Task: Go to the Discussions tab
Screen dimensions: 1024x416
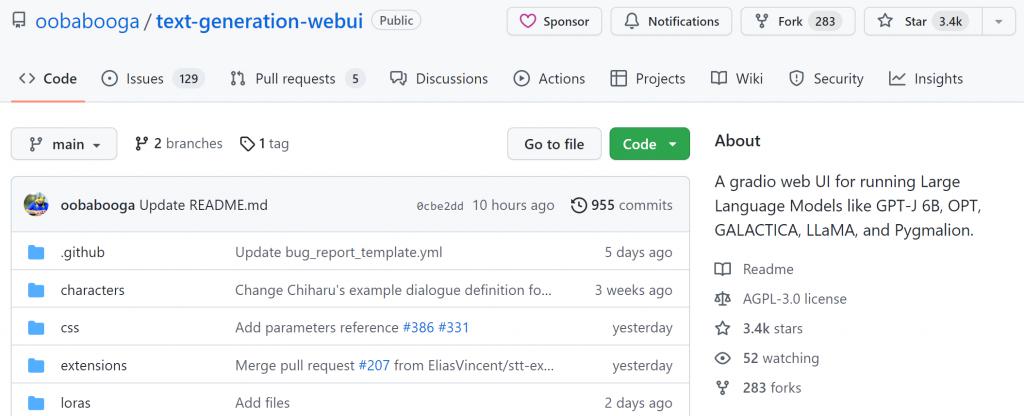Action: (x=439, y=79)
